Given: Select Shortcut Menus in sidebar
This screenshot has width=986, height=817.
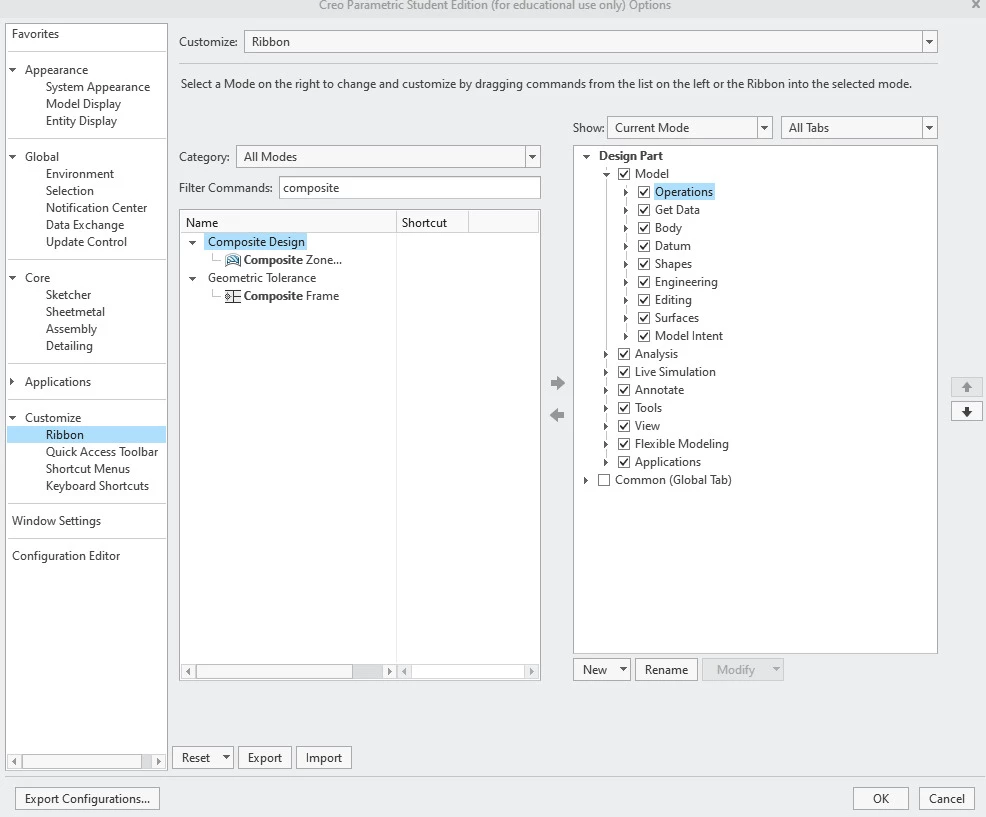Looking at the screenshot, I should (87, 469).
